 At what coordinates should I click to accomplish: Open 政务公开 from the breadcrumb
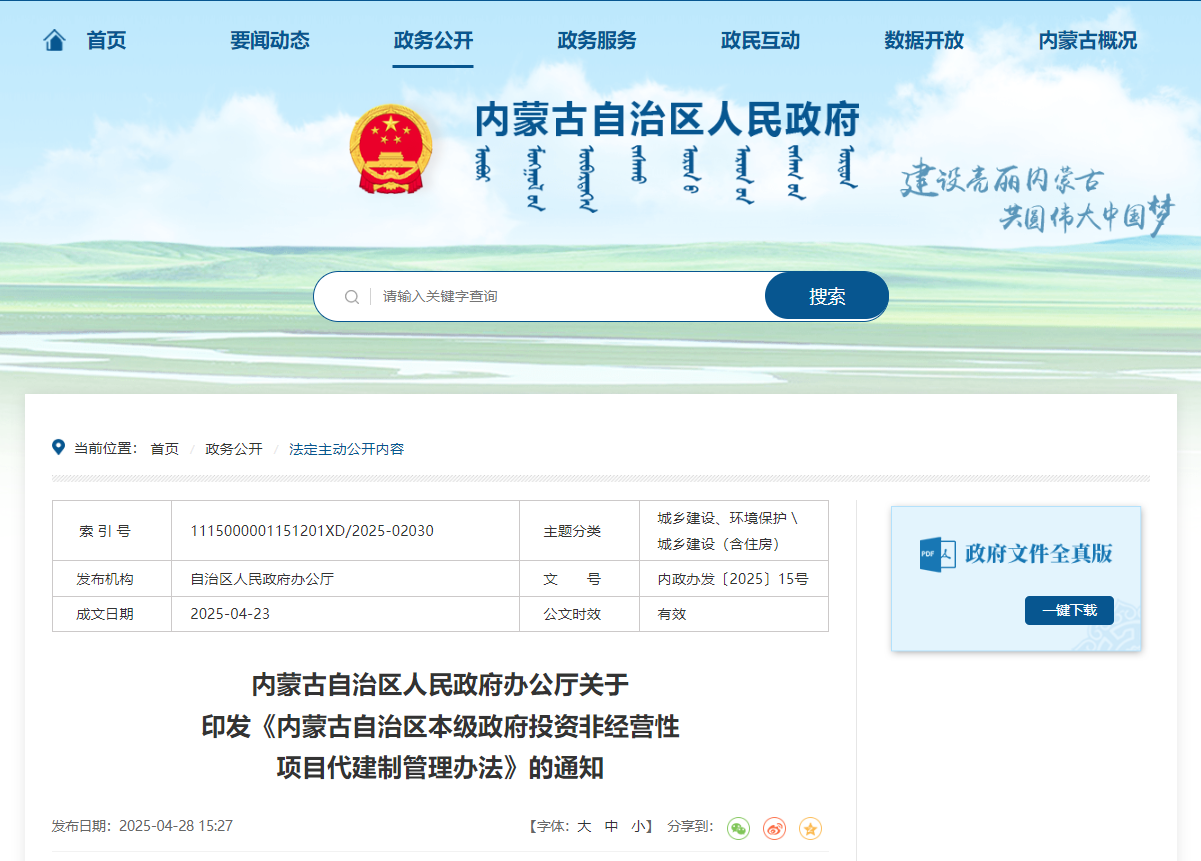231,449
